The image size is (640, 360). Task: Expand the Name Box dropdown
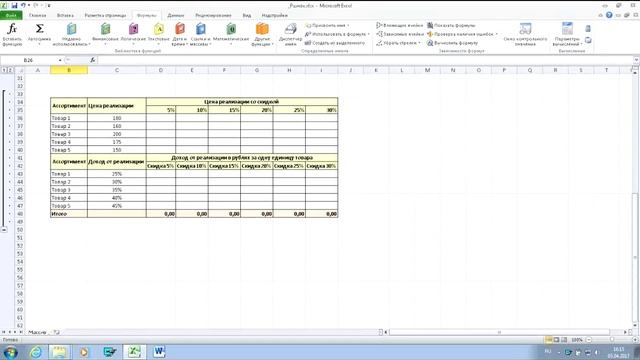pyautogui.click(x=60, y=60)
